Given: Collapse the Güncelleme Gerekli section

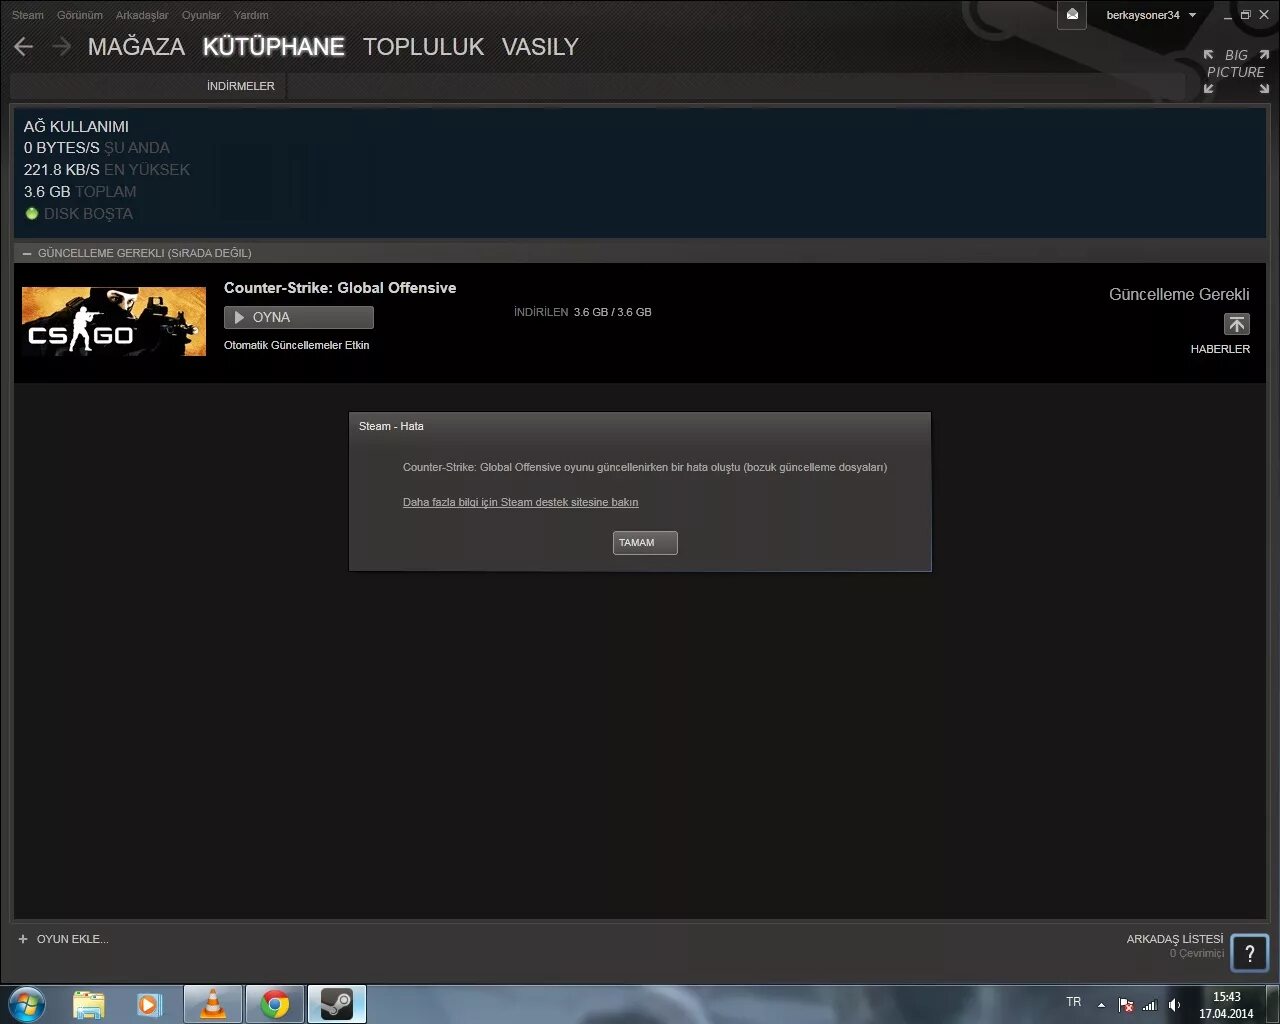Looking at the screenshot, I should tap(27, 253).
